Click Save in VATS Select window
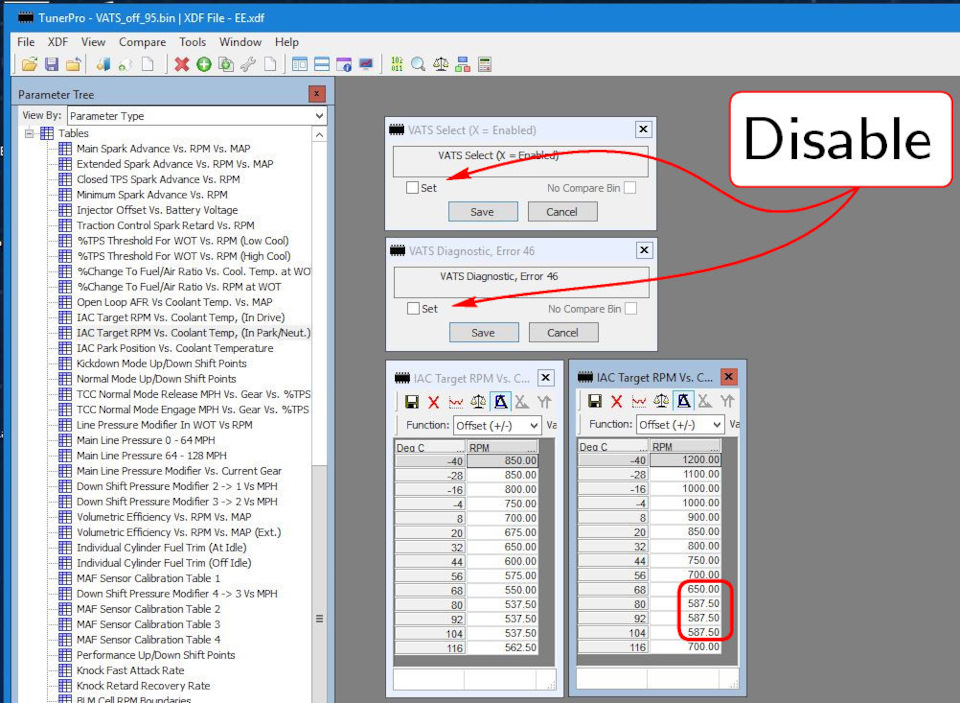Viewport: 960px width, 703px height. coord(482,211)
